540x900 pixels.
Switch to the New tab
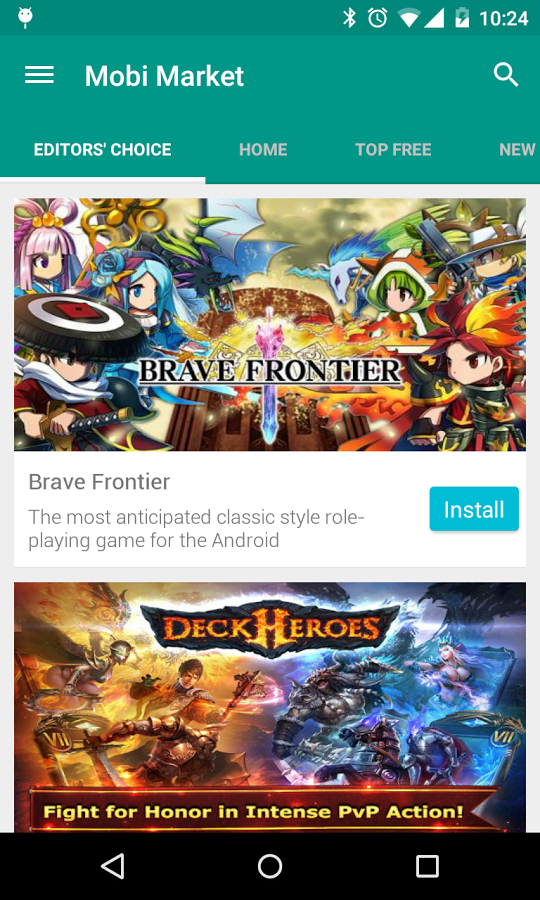click(x=516, y=150)
